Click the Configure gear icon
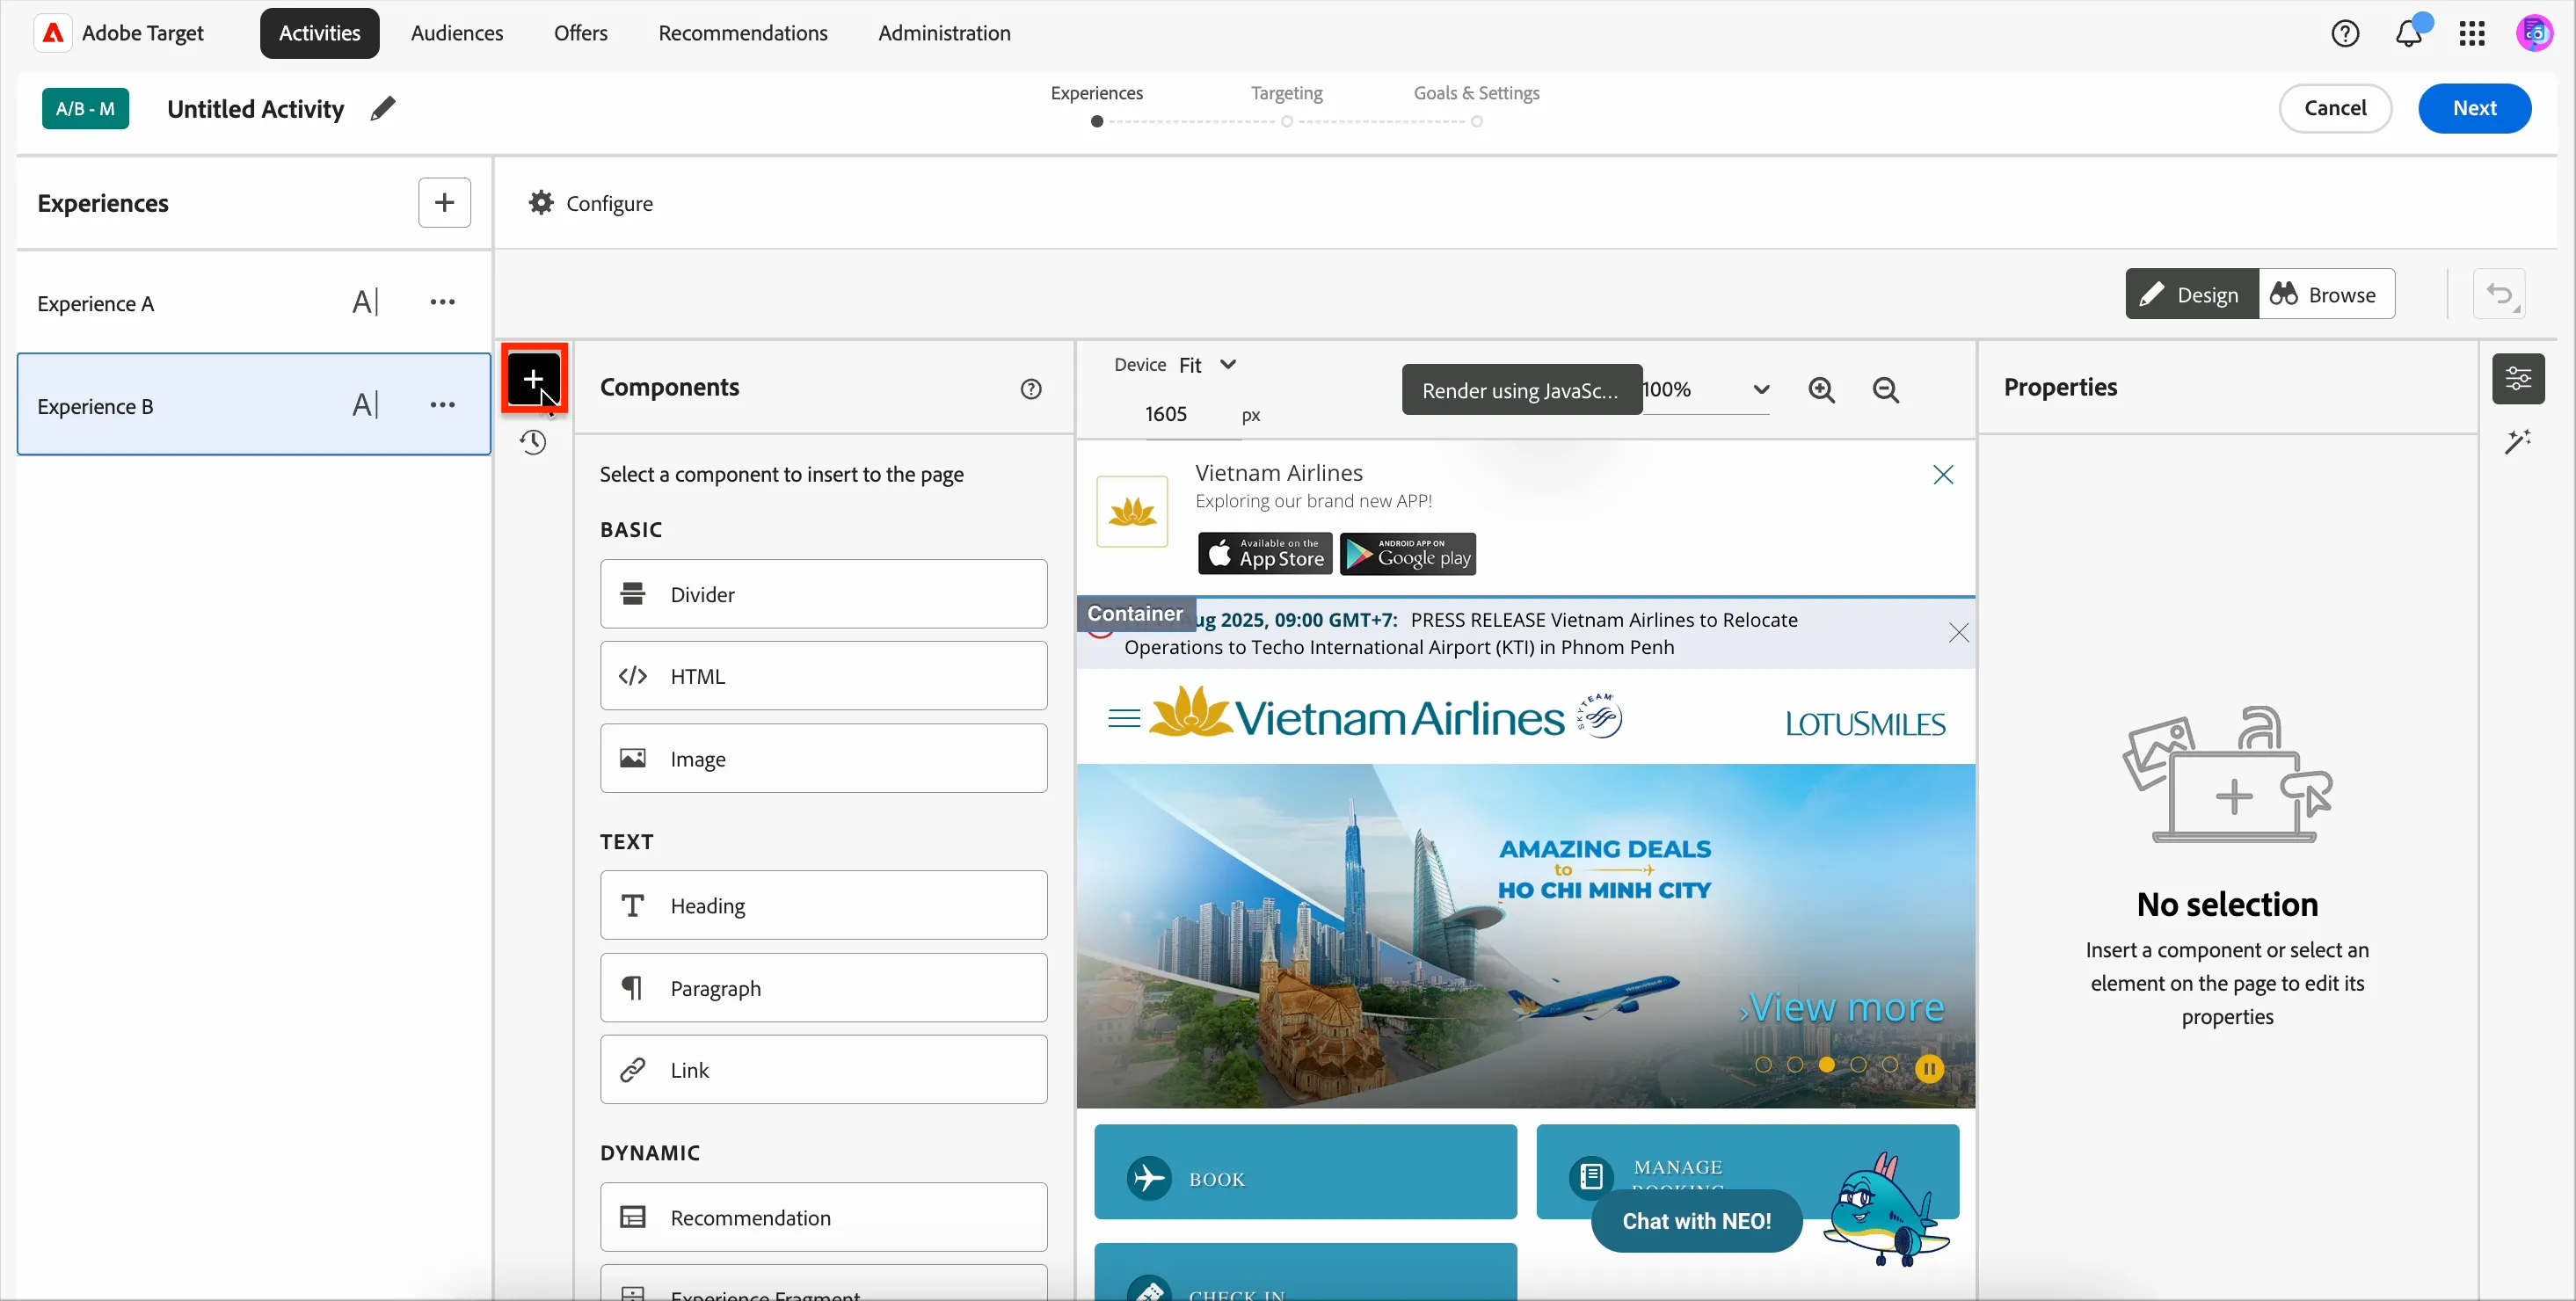 pyautogui.click(x=541, y=203)
